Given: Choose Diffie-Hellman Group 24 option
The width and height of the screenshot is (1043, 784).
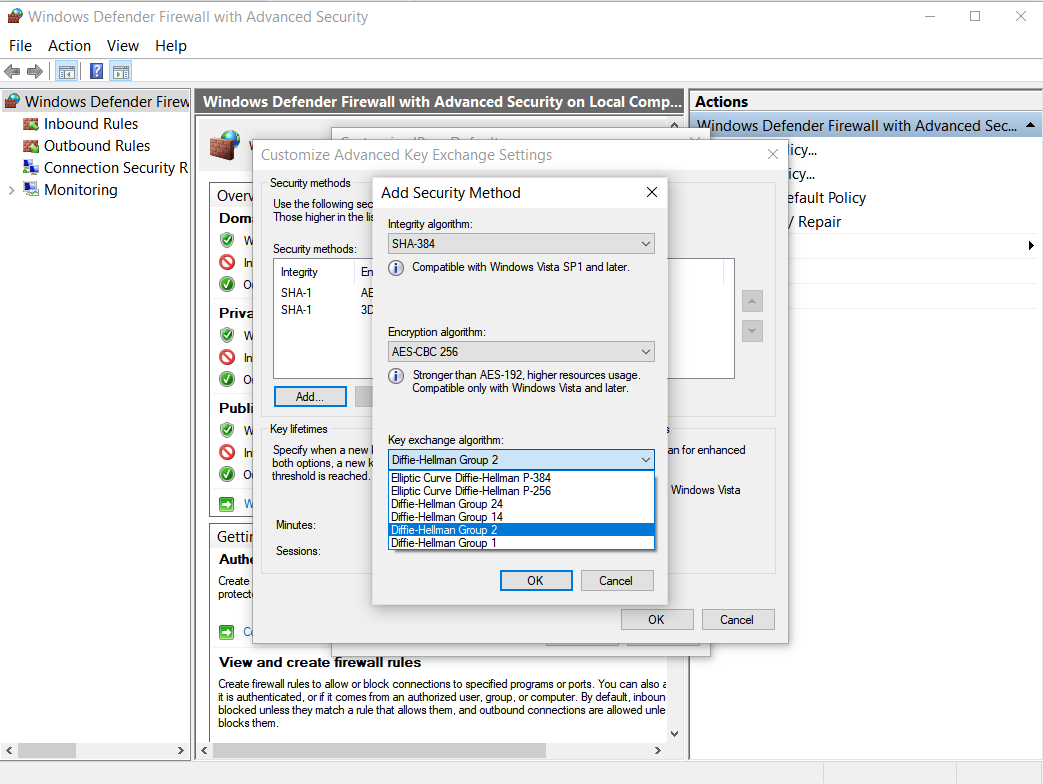Looking at the screenshot, I should tap(521, 504).
